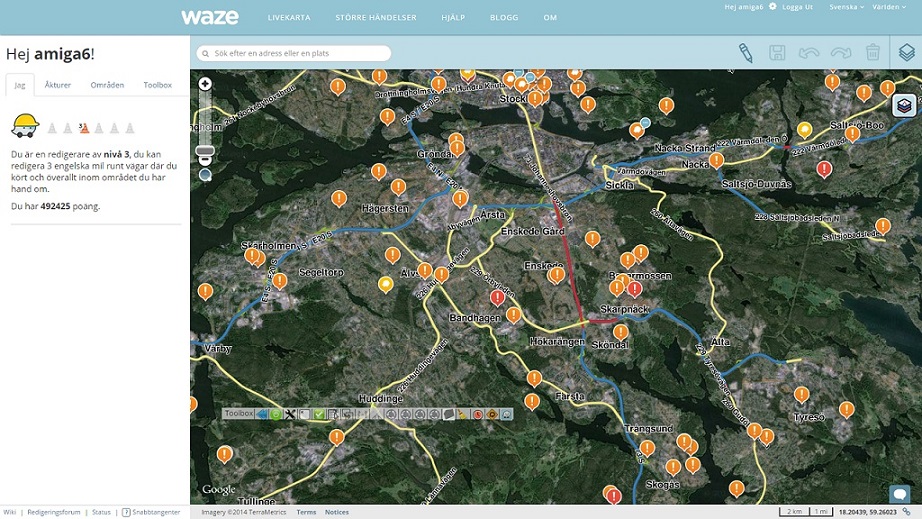Screen dimensions: 922x519
Task: Open the layers panel icon in header
Action: coord(905,52)
